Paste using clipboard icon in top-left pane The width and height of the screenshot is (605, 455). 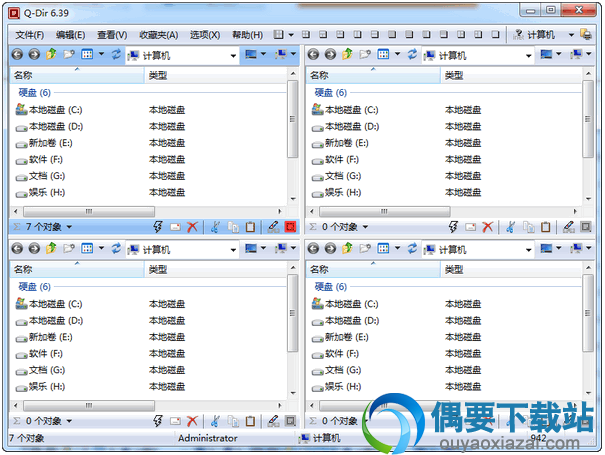(x=250, y=227)
